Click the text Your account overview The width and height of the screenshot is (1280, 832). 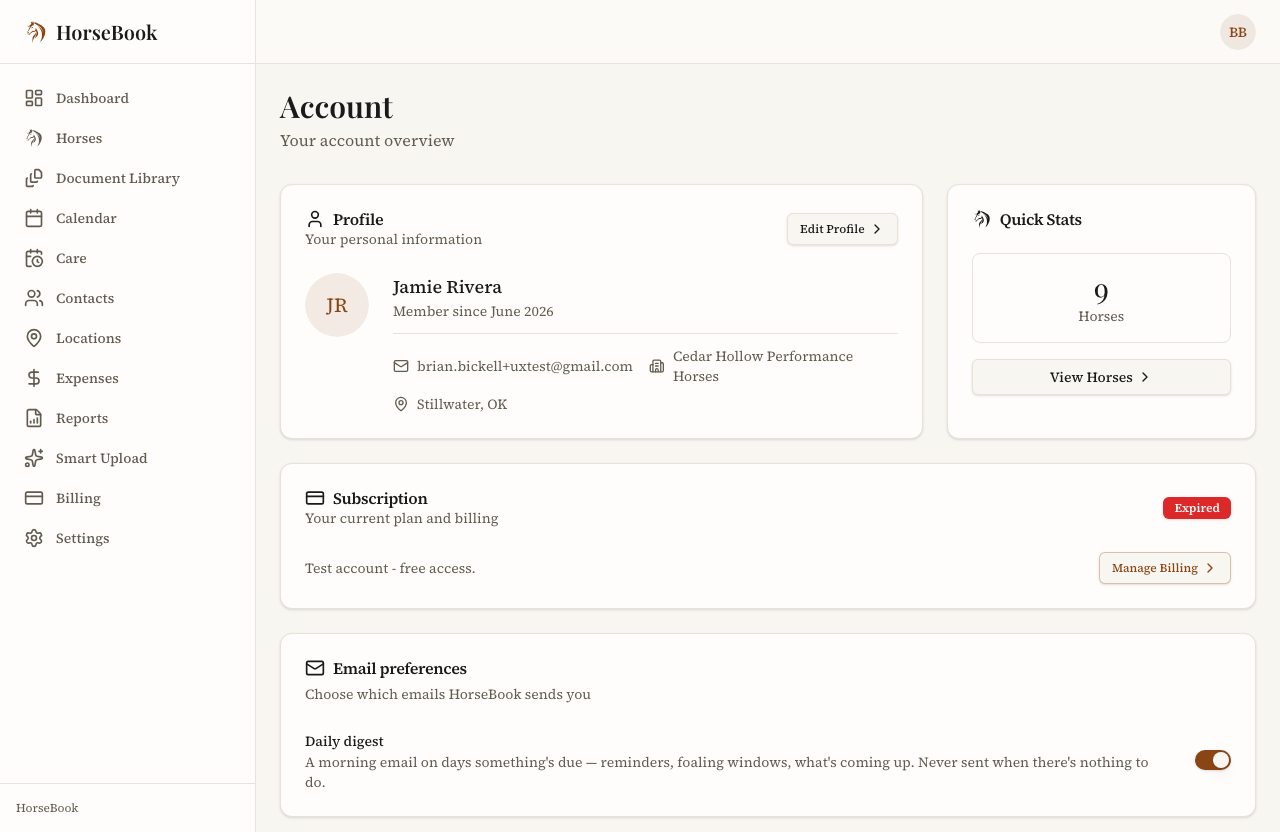[367, 140]
